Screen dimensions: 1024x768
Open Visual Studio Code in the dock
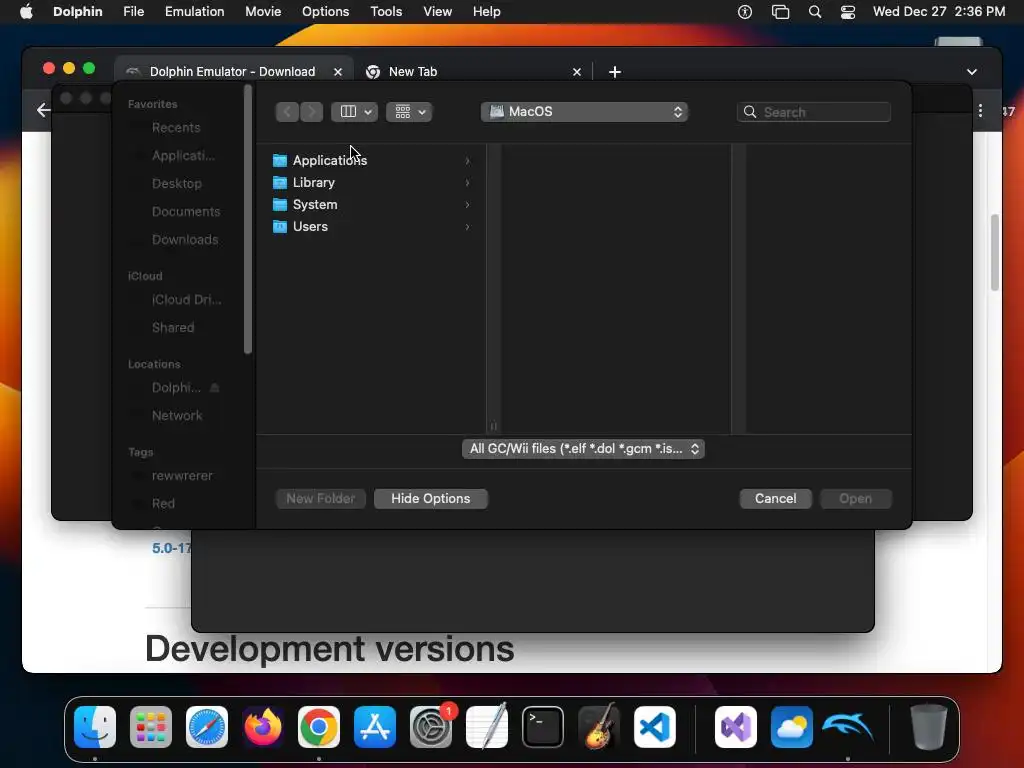655,727
